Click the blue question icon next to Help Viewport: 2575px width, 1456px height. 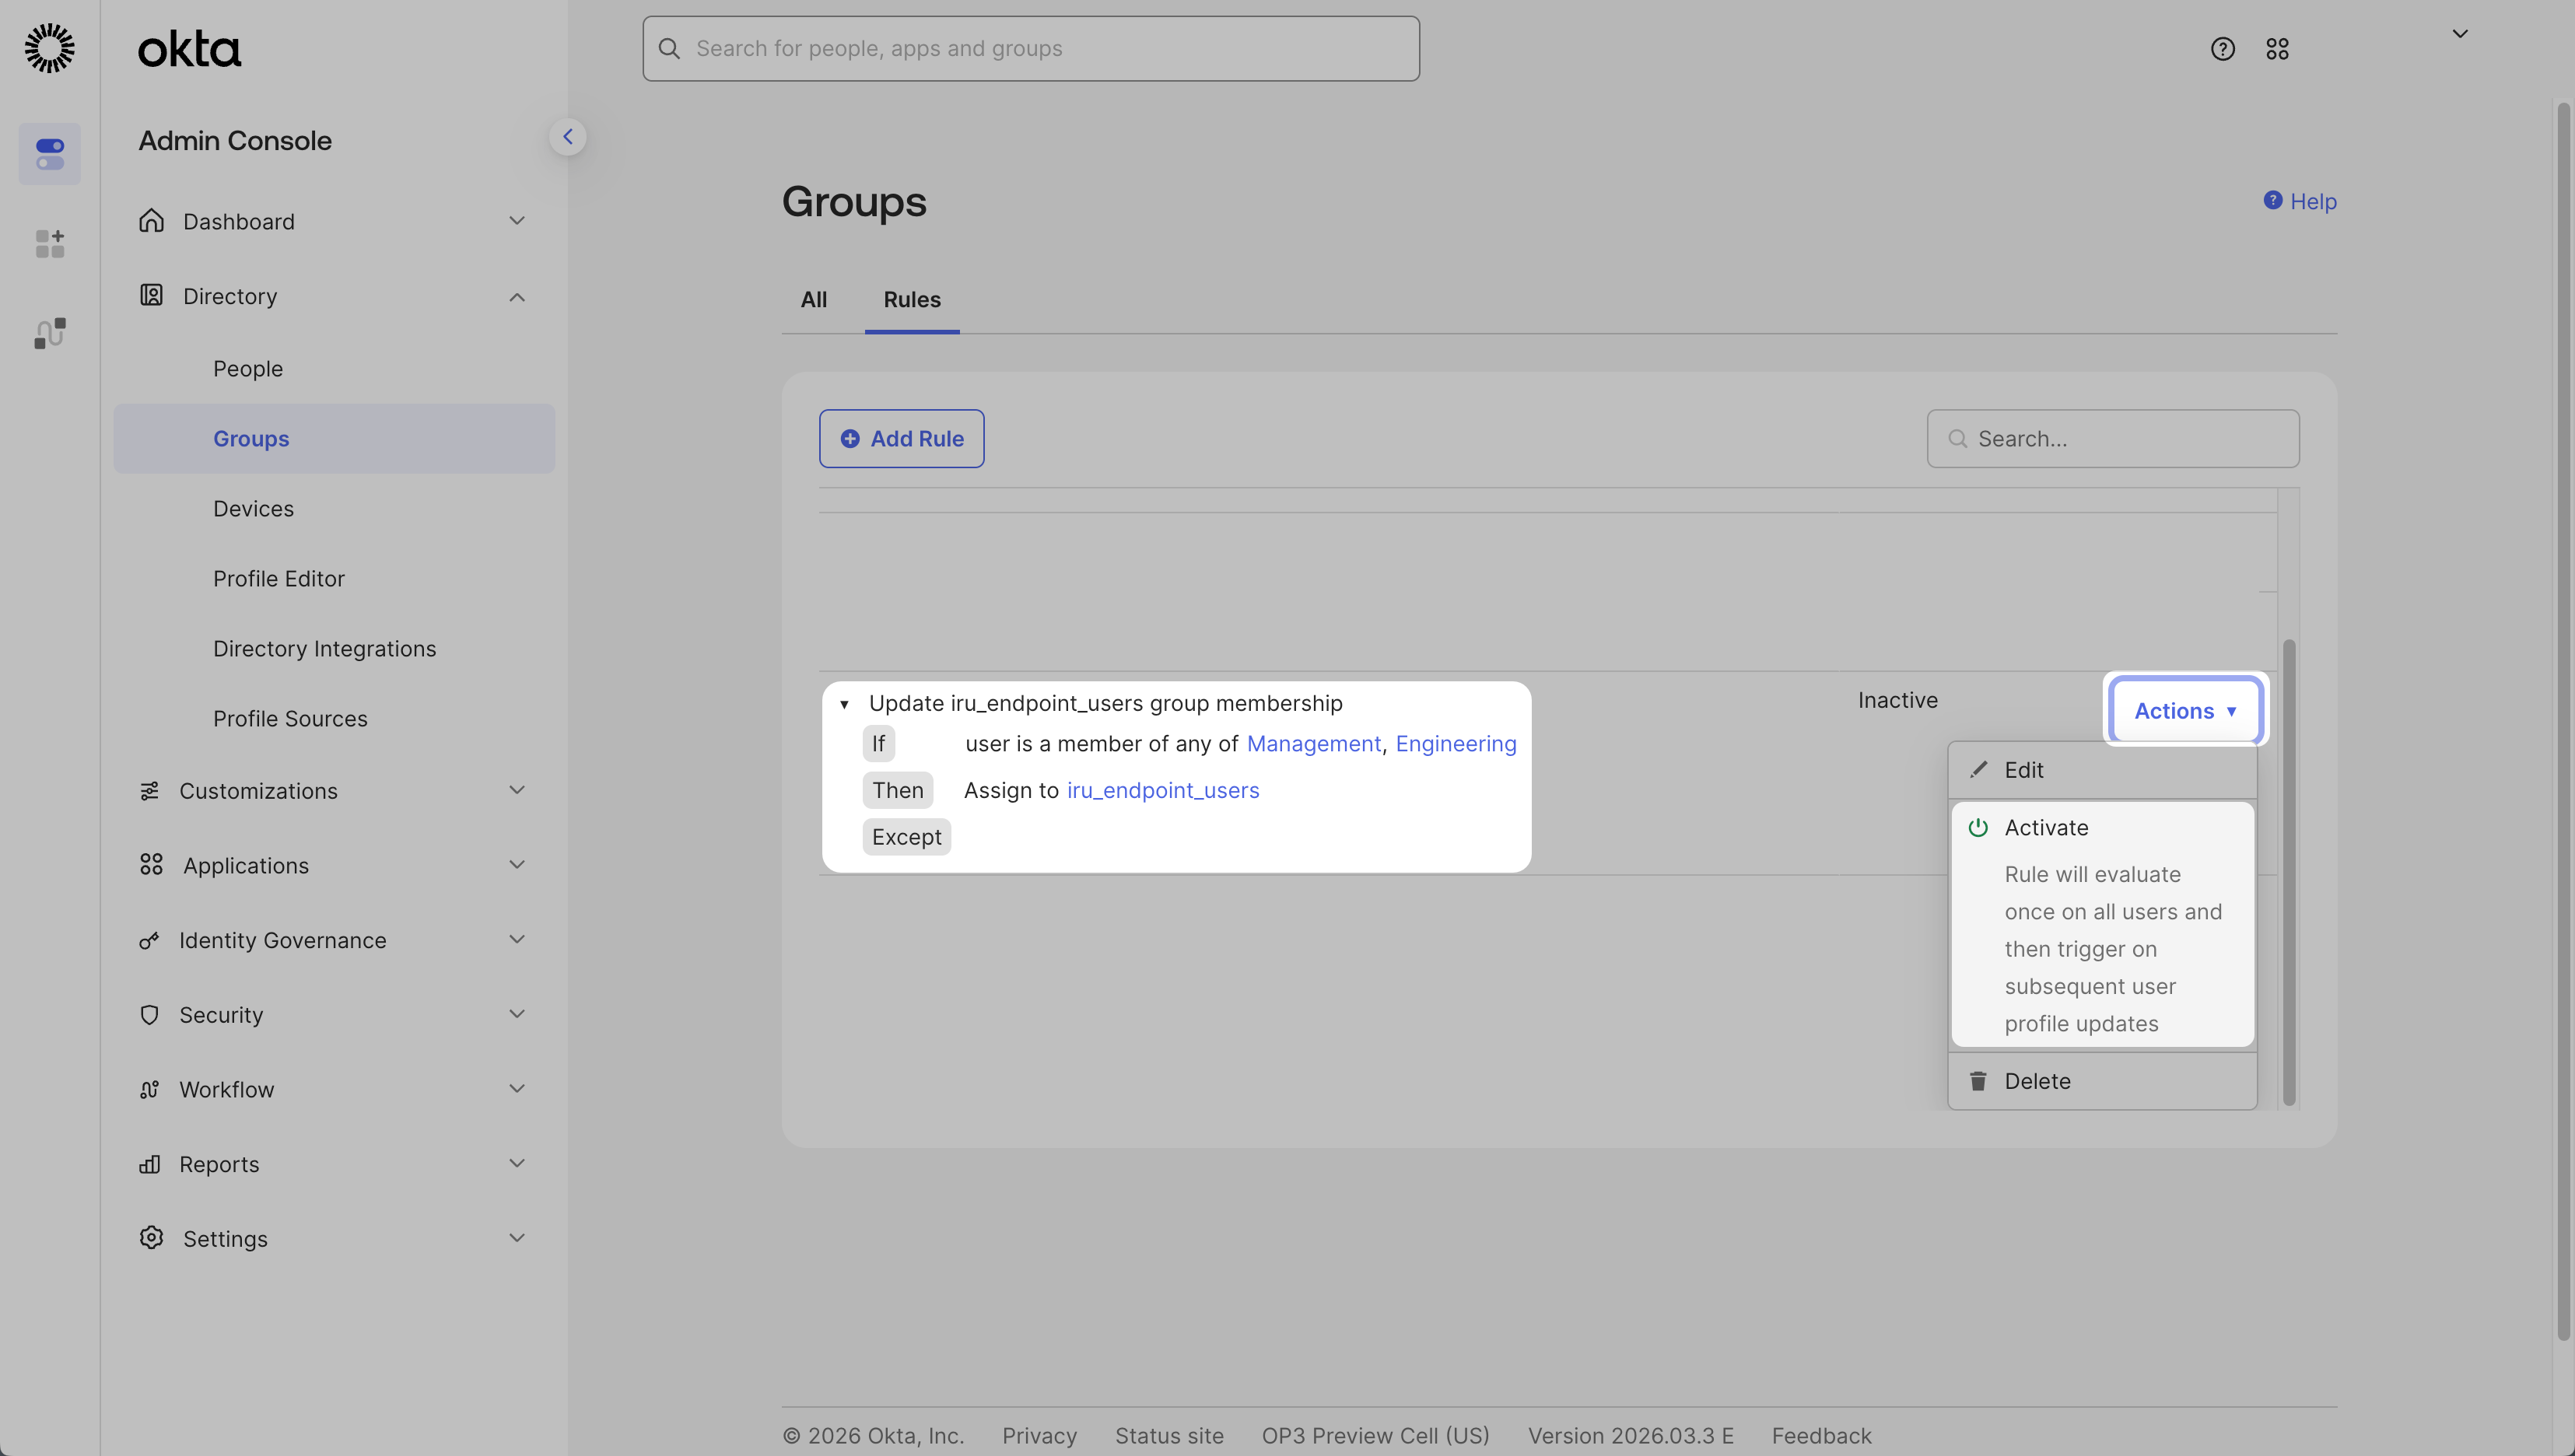click(x=2272, y=200)
